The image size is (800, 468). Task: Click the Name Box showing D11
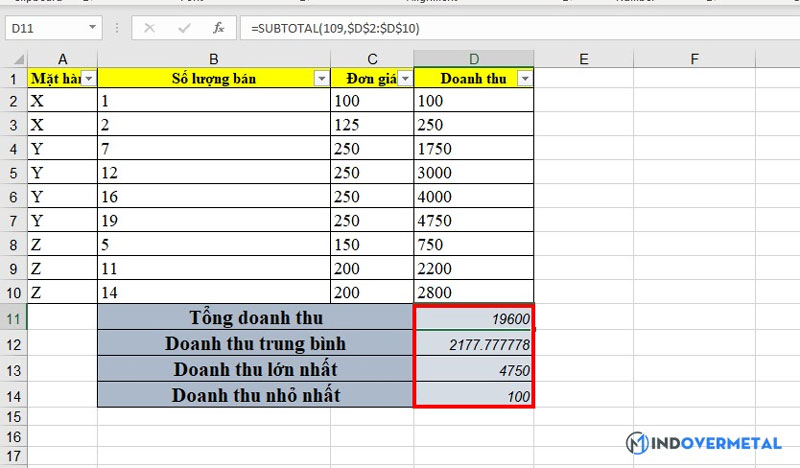tap(45, 28)
